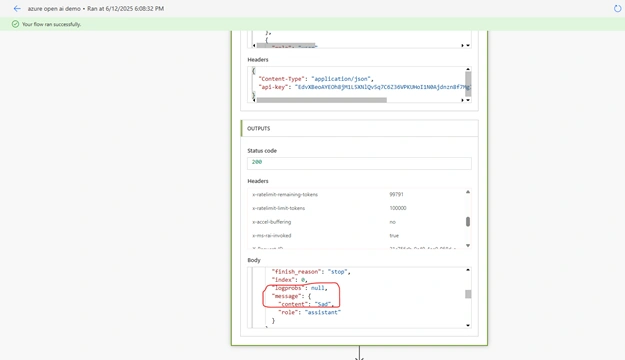625x360 pixels.
Task: Click the Status code field showing 200
Action: tap(359, 163)
